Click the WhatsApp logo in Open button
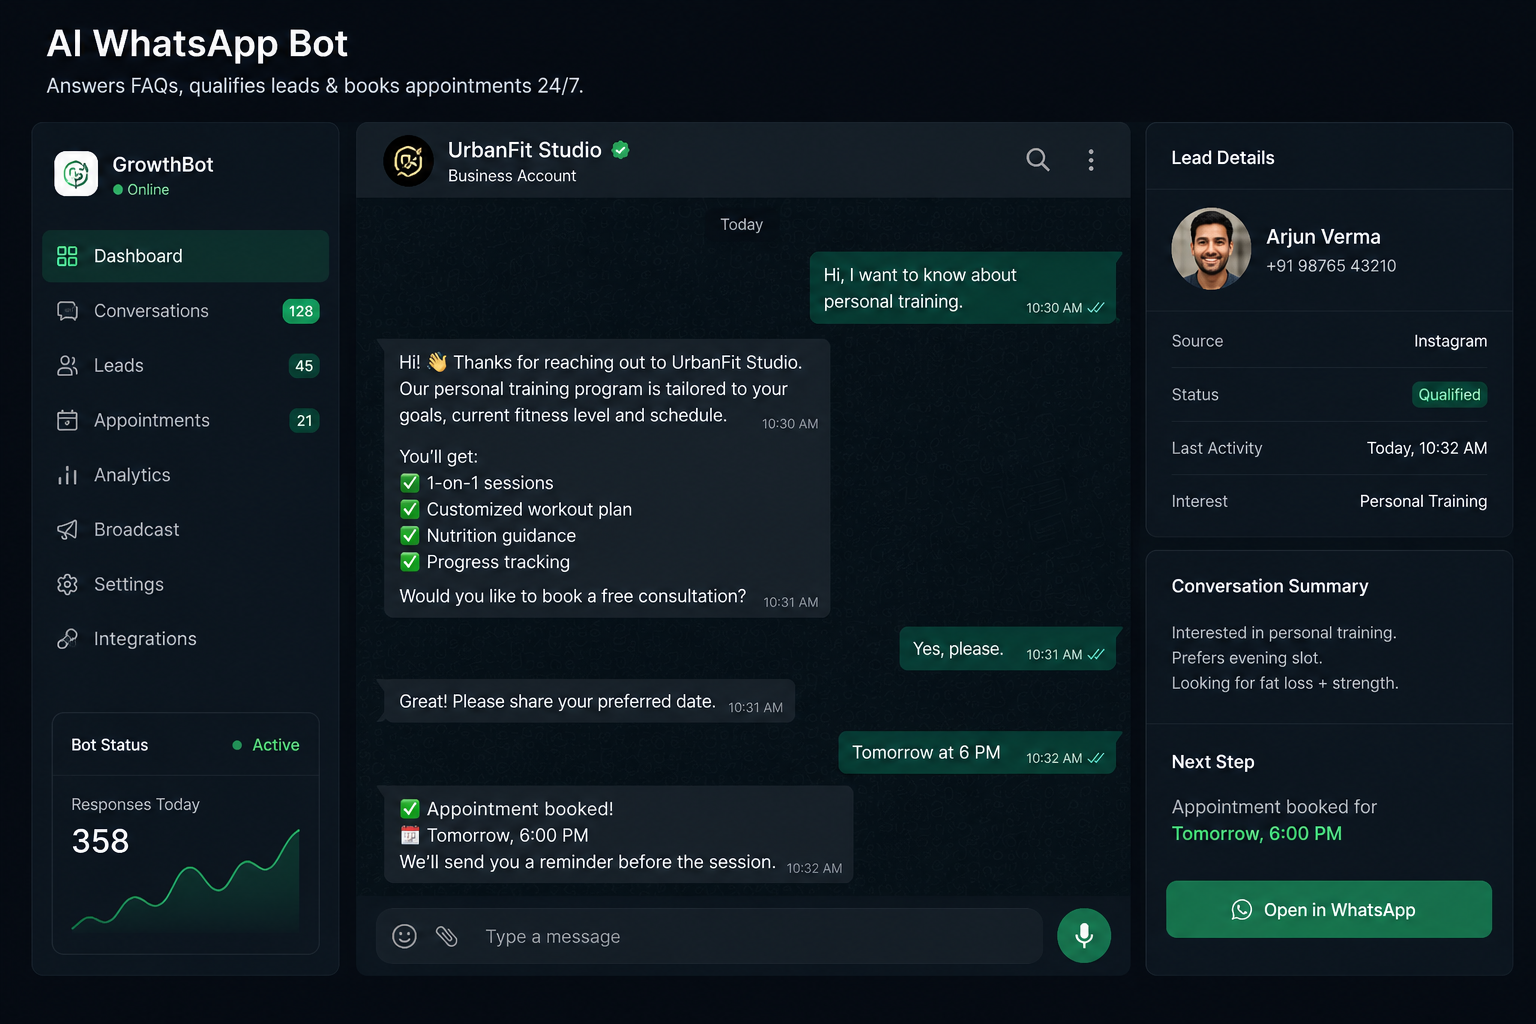Viewport: 1536px width, 1024px height. (x=1242, y=910)
